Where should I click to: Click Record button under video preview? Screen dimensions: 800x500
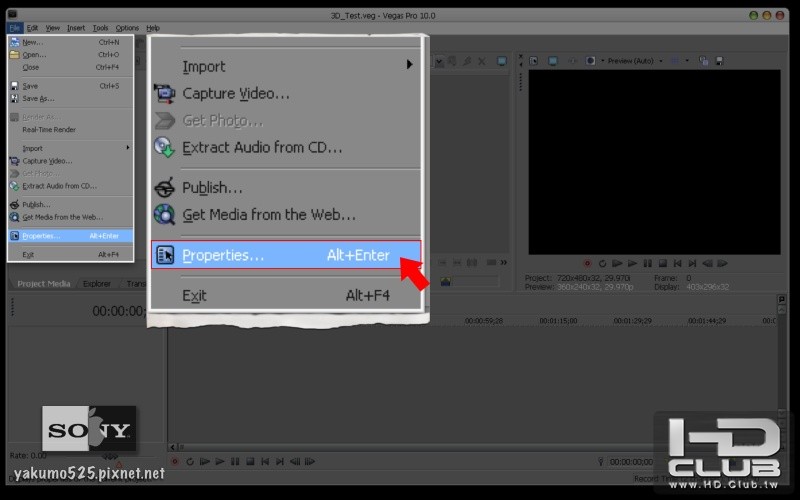[587, 263]
